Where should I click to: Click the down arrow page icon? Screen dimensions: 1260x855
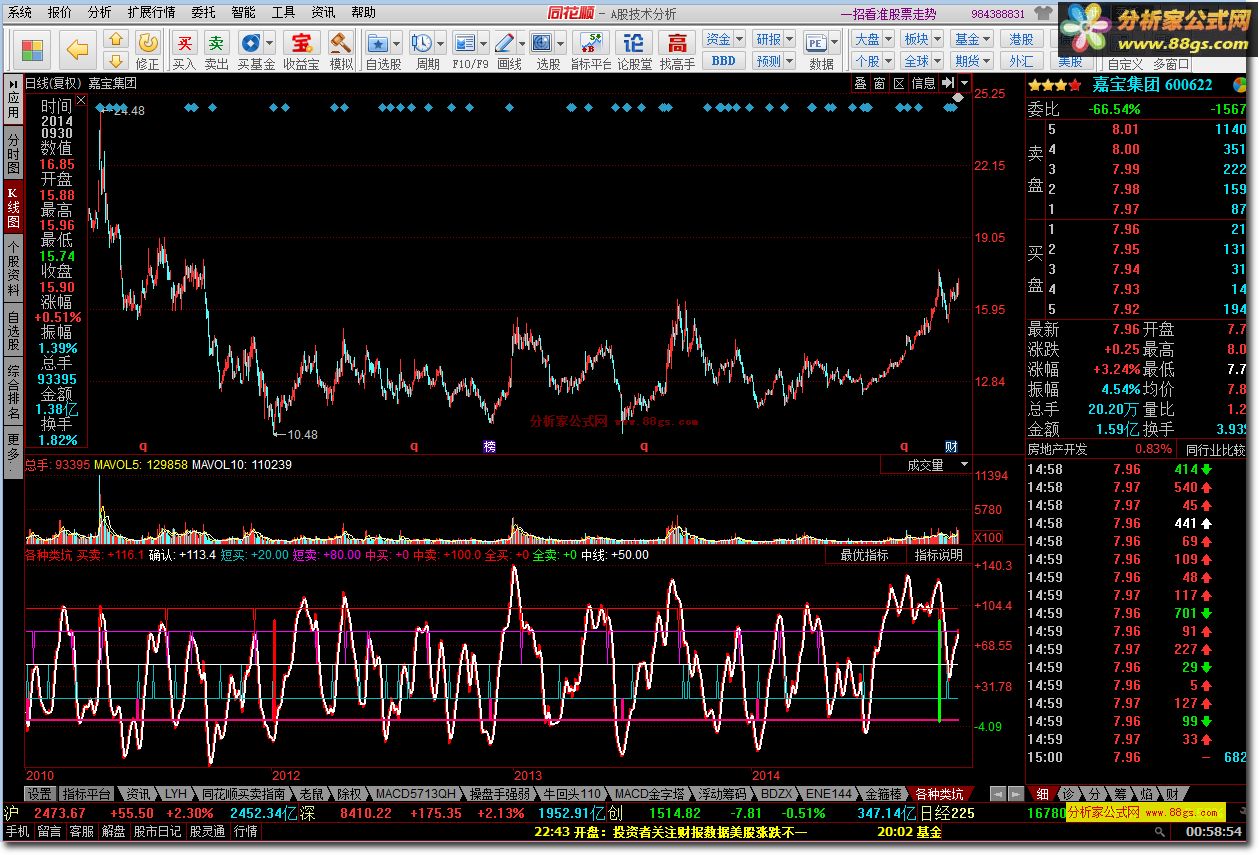[116, 60]
